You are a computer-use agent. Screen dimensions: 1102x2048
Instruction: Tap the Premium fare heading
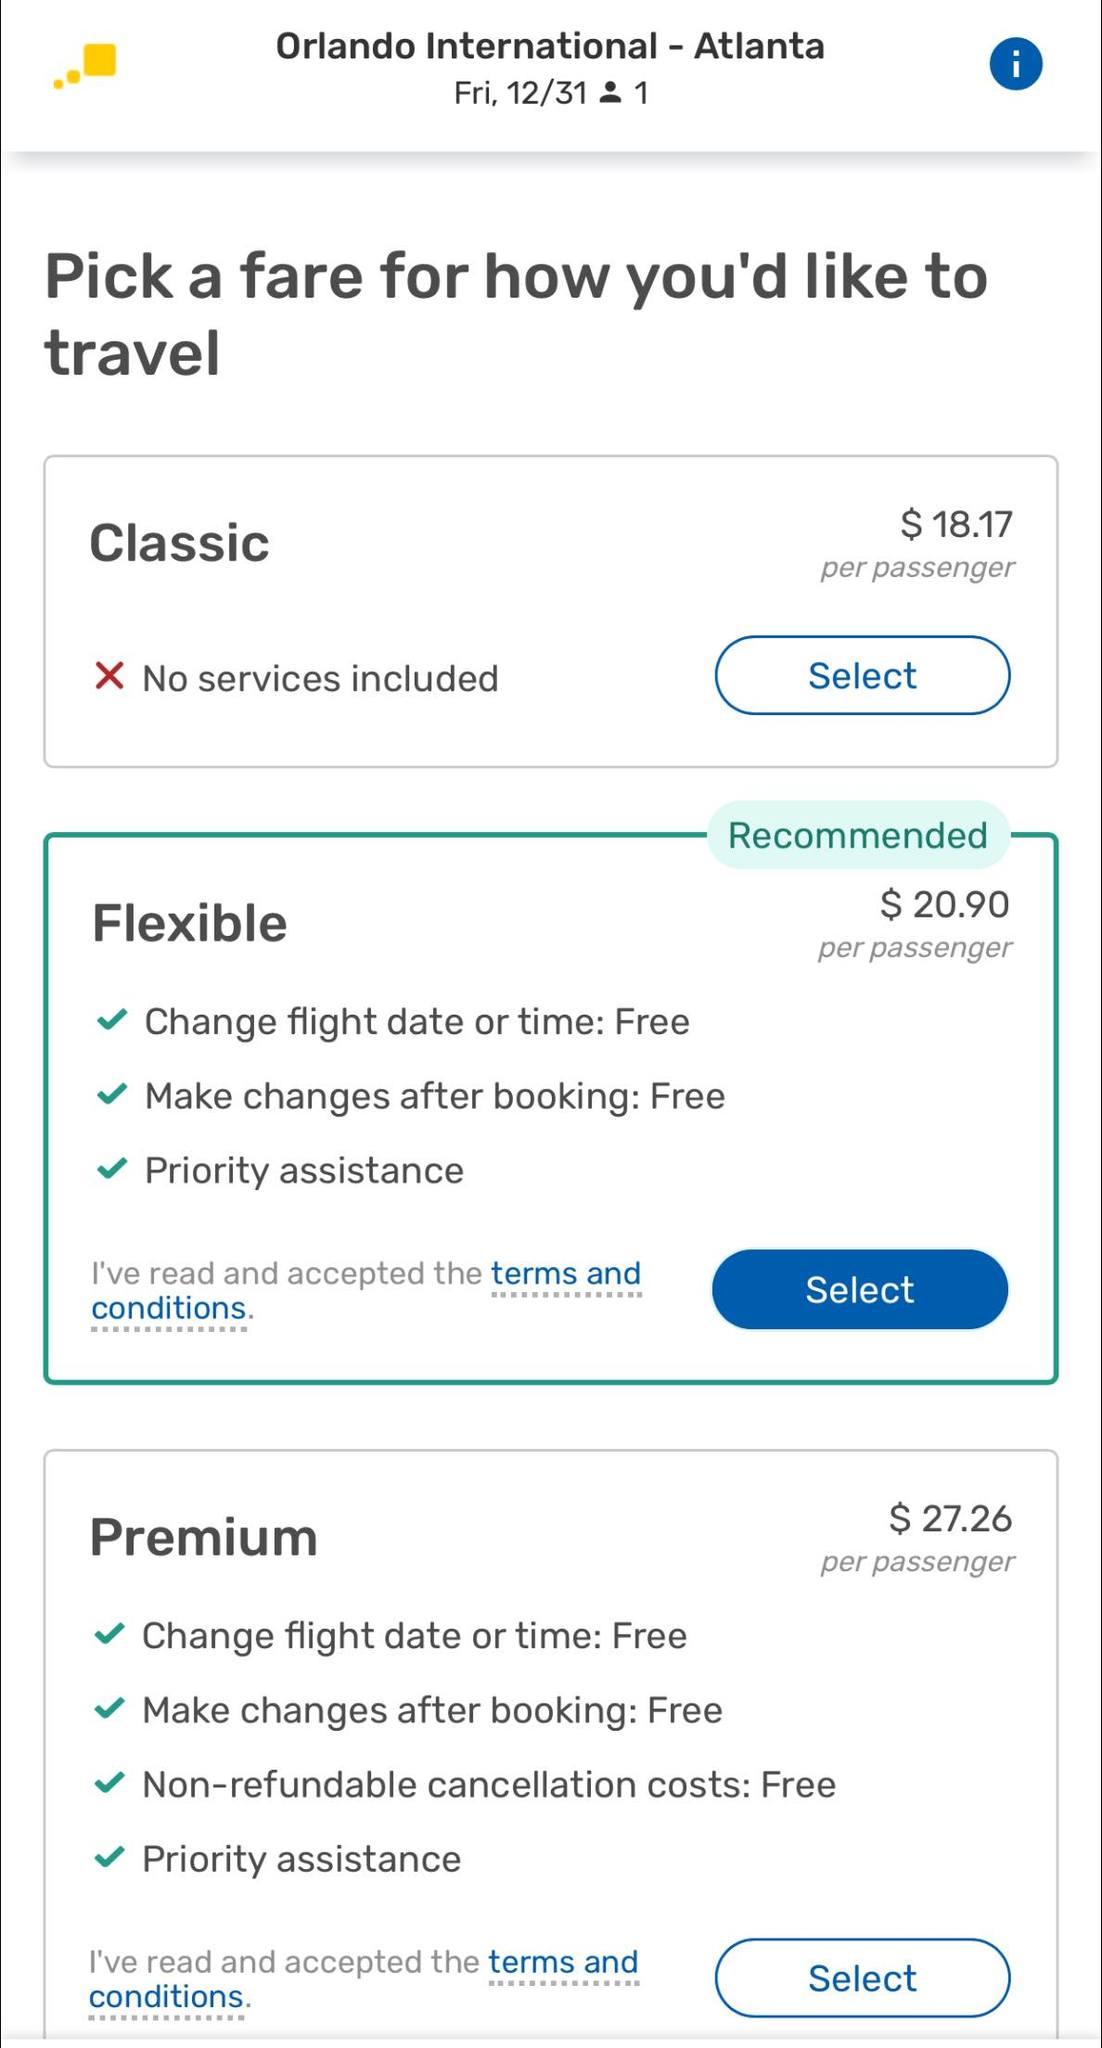[203, 1537]
